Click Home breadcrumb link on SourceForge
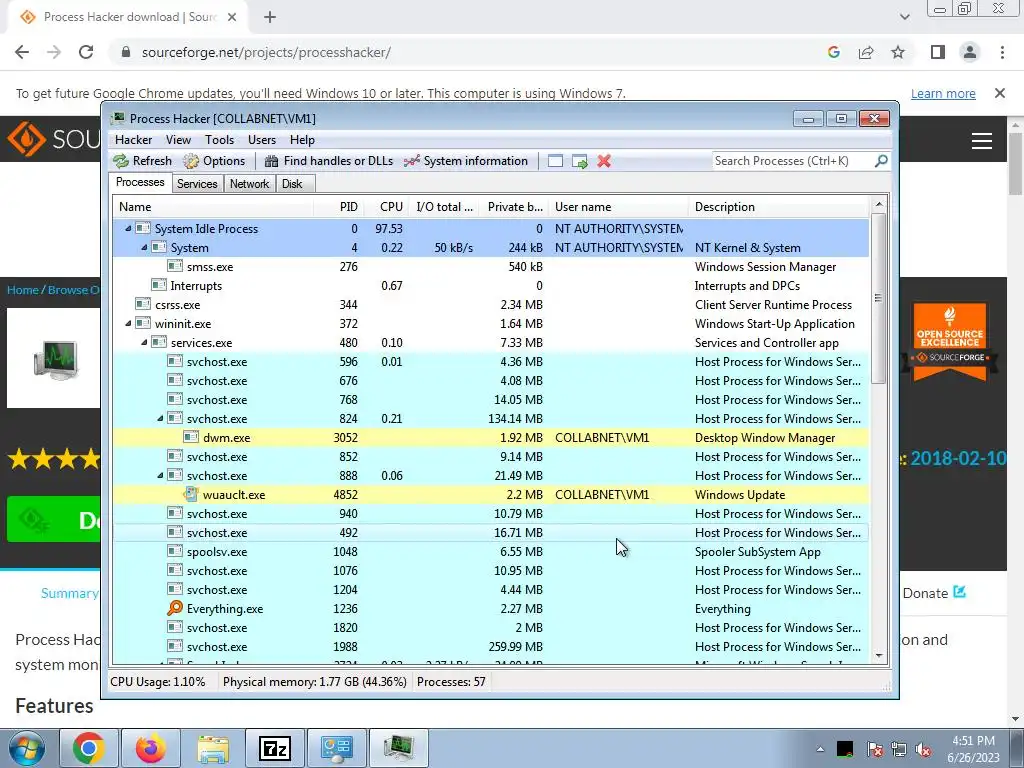The height and width of the screenshot is (768, 1024). pos(23,290)
